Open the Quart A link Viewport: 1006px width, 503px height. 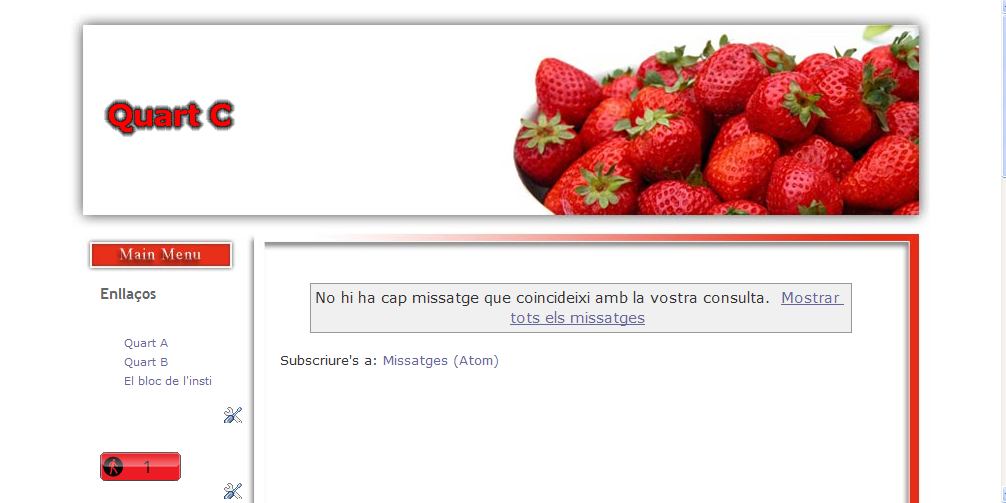(146, 343)
